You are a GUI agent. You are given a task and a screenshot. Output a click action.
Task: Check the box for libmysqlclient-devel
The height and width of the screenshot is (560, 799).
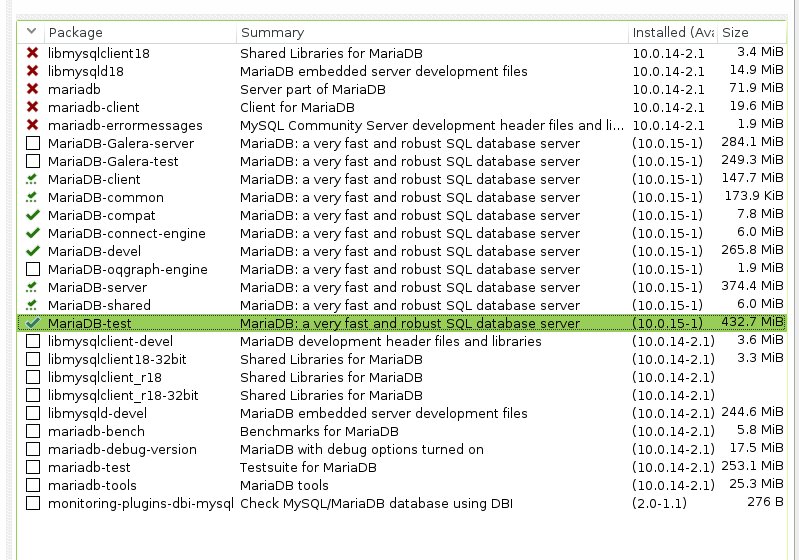tap(33, 341)
